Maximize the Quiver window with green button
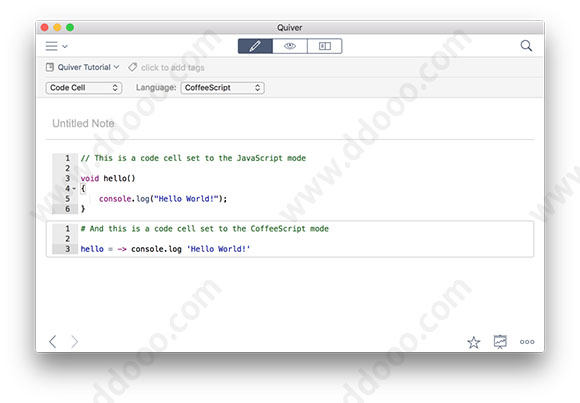Screen dimensions: 580x403 pyautogui.click(x=70, y=27)
